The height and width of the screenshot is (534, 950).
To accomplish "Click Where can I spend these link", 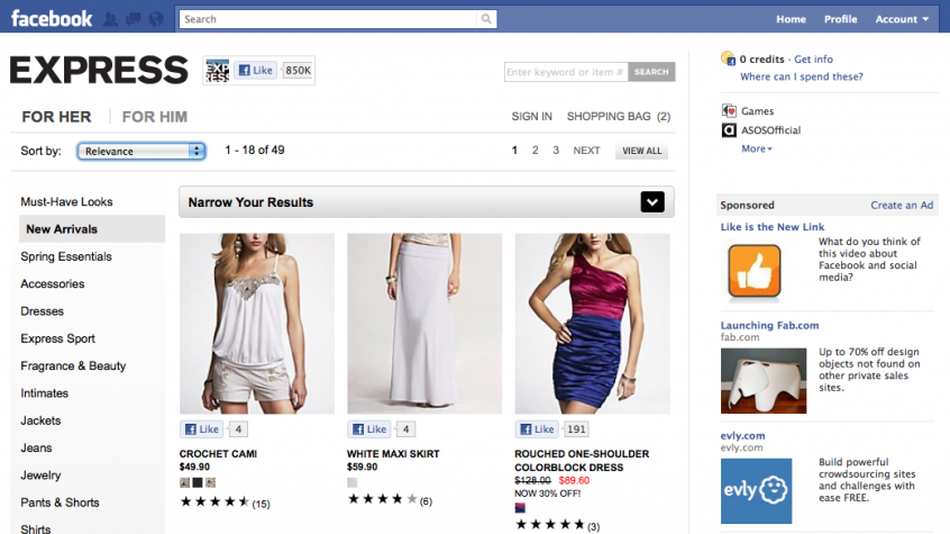I will [x=801, y=76].
